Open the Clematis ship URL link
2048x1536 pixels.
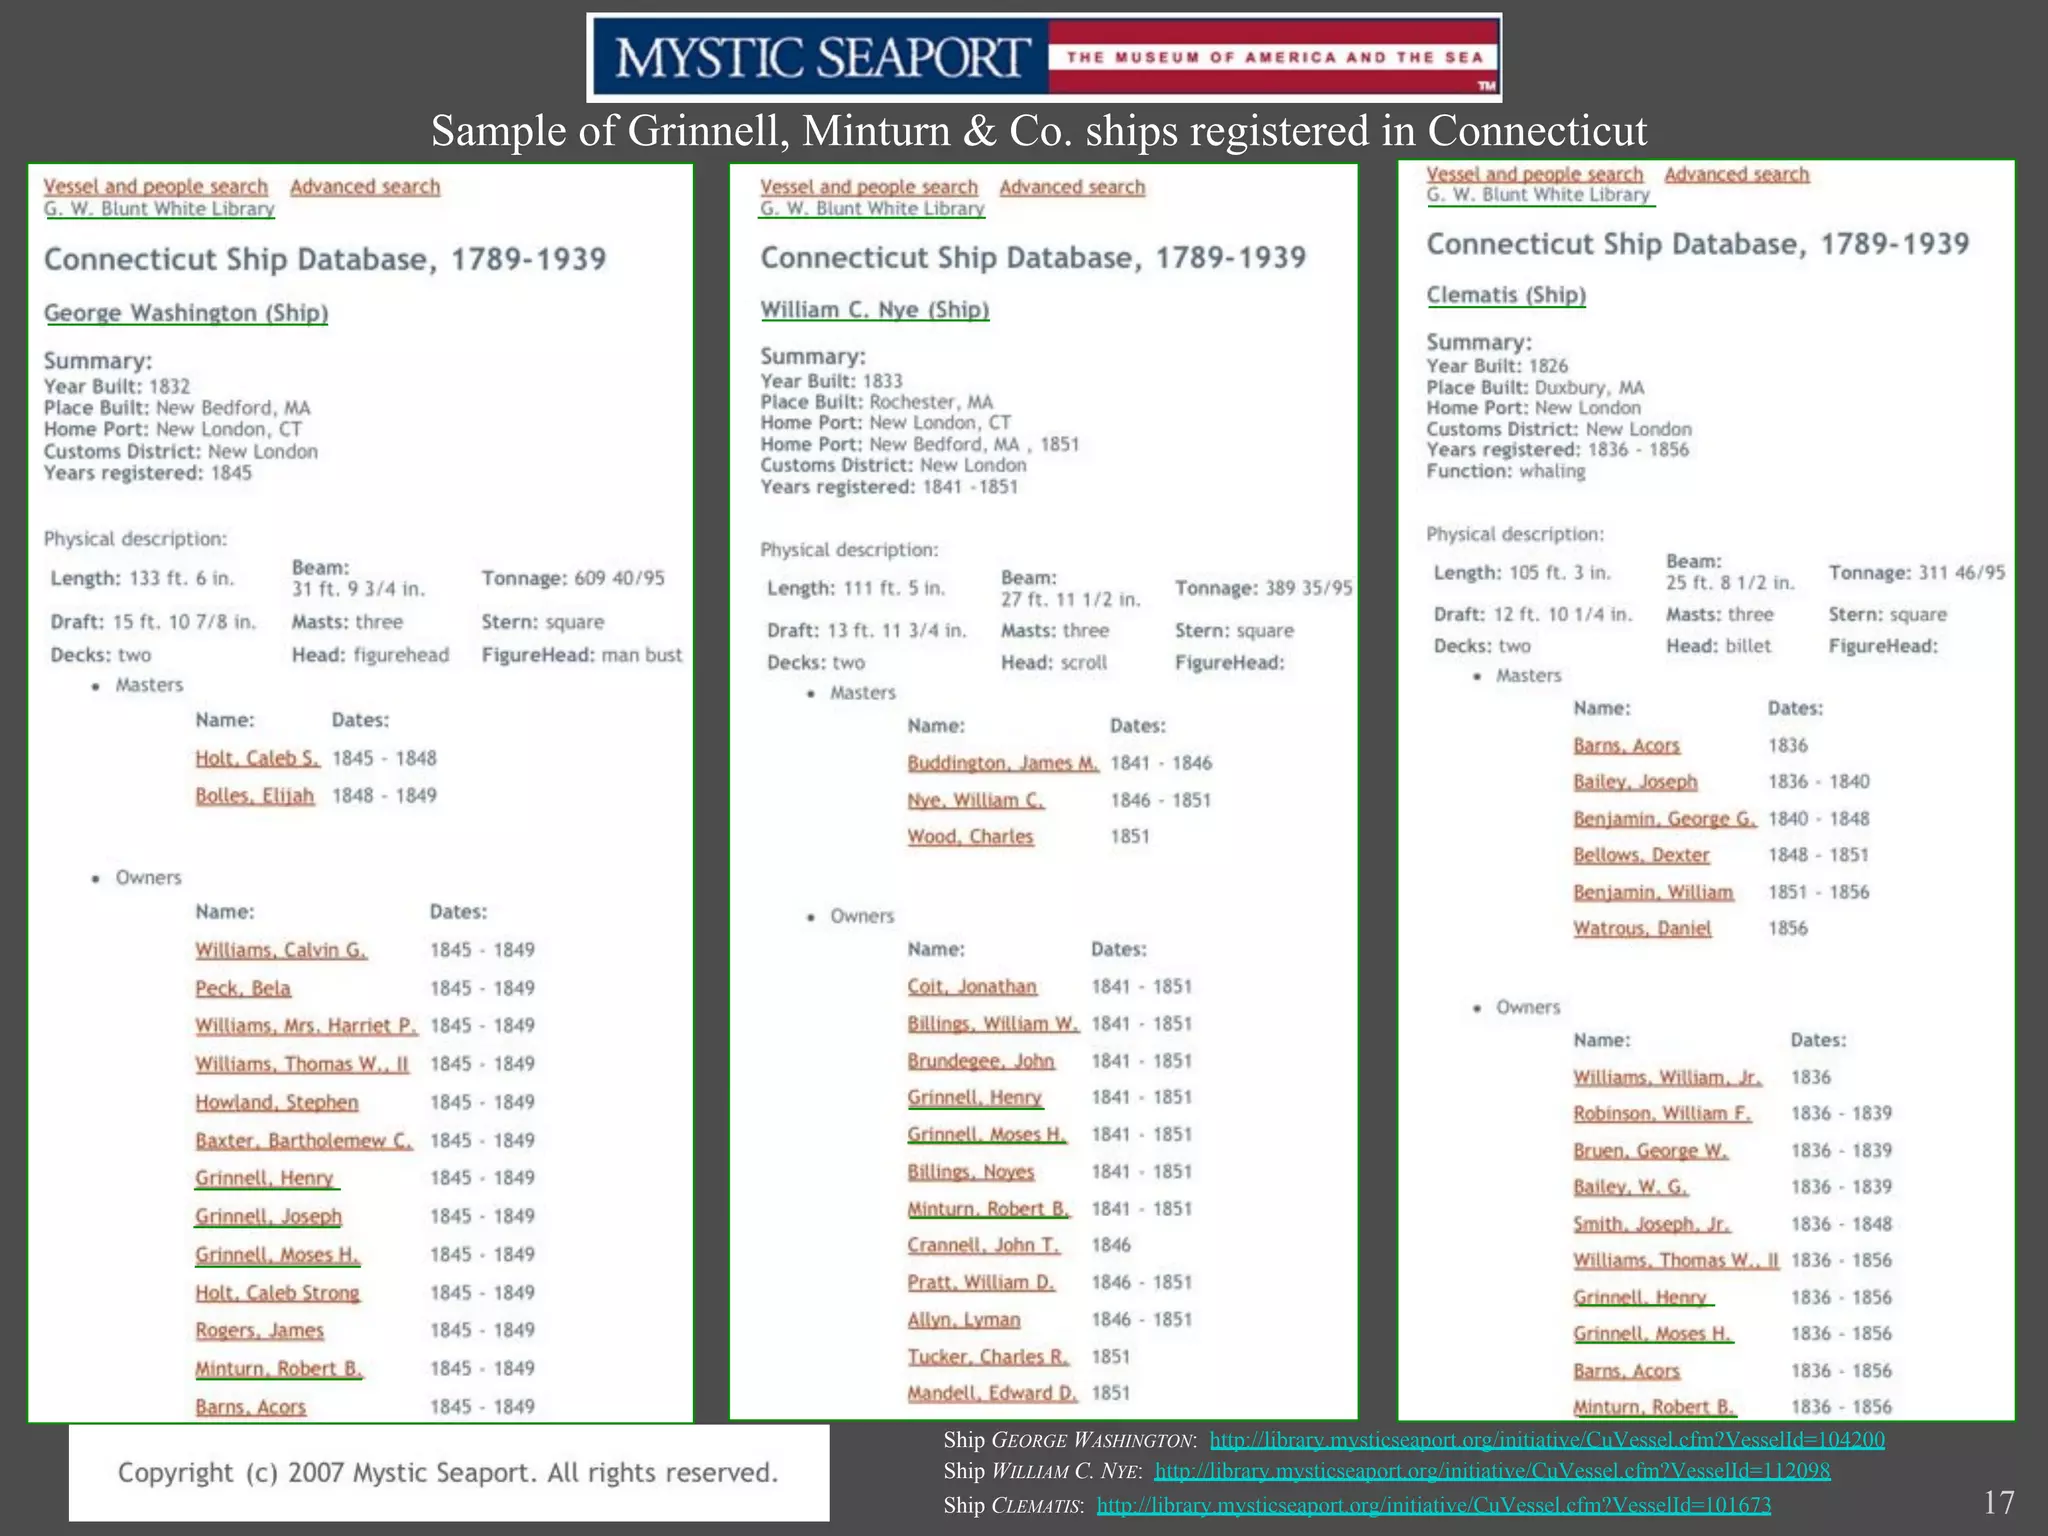[1434, 1505]
